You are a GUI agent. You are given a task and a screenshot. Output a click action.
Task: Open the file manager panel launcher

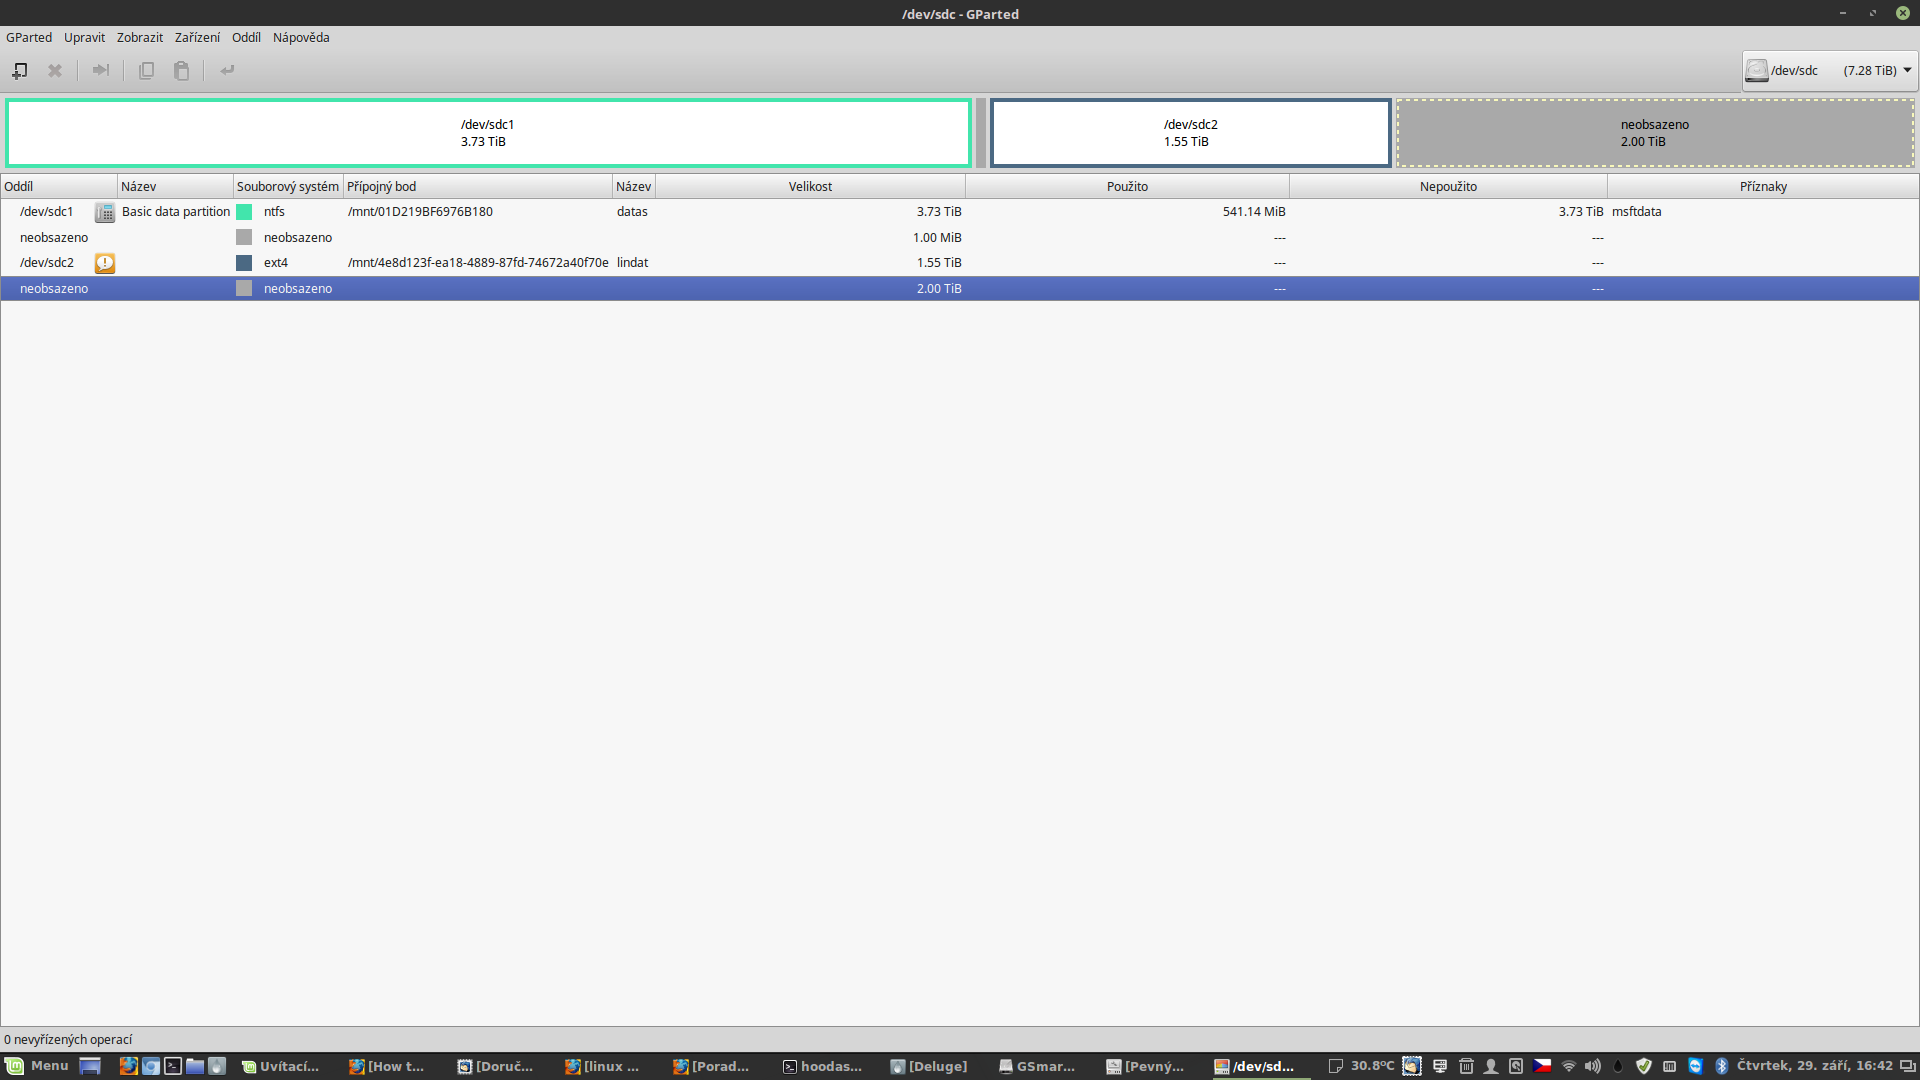pyautogui.click(x=195, y=1066)
